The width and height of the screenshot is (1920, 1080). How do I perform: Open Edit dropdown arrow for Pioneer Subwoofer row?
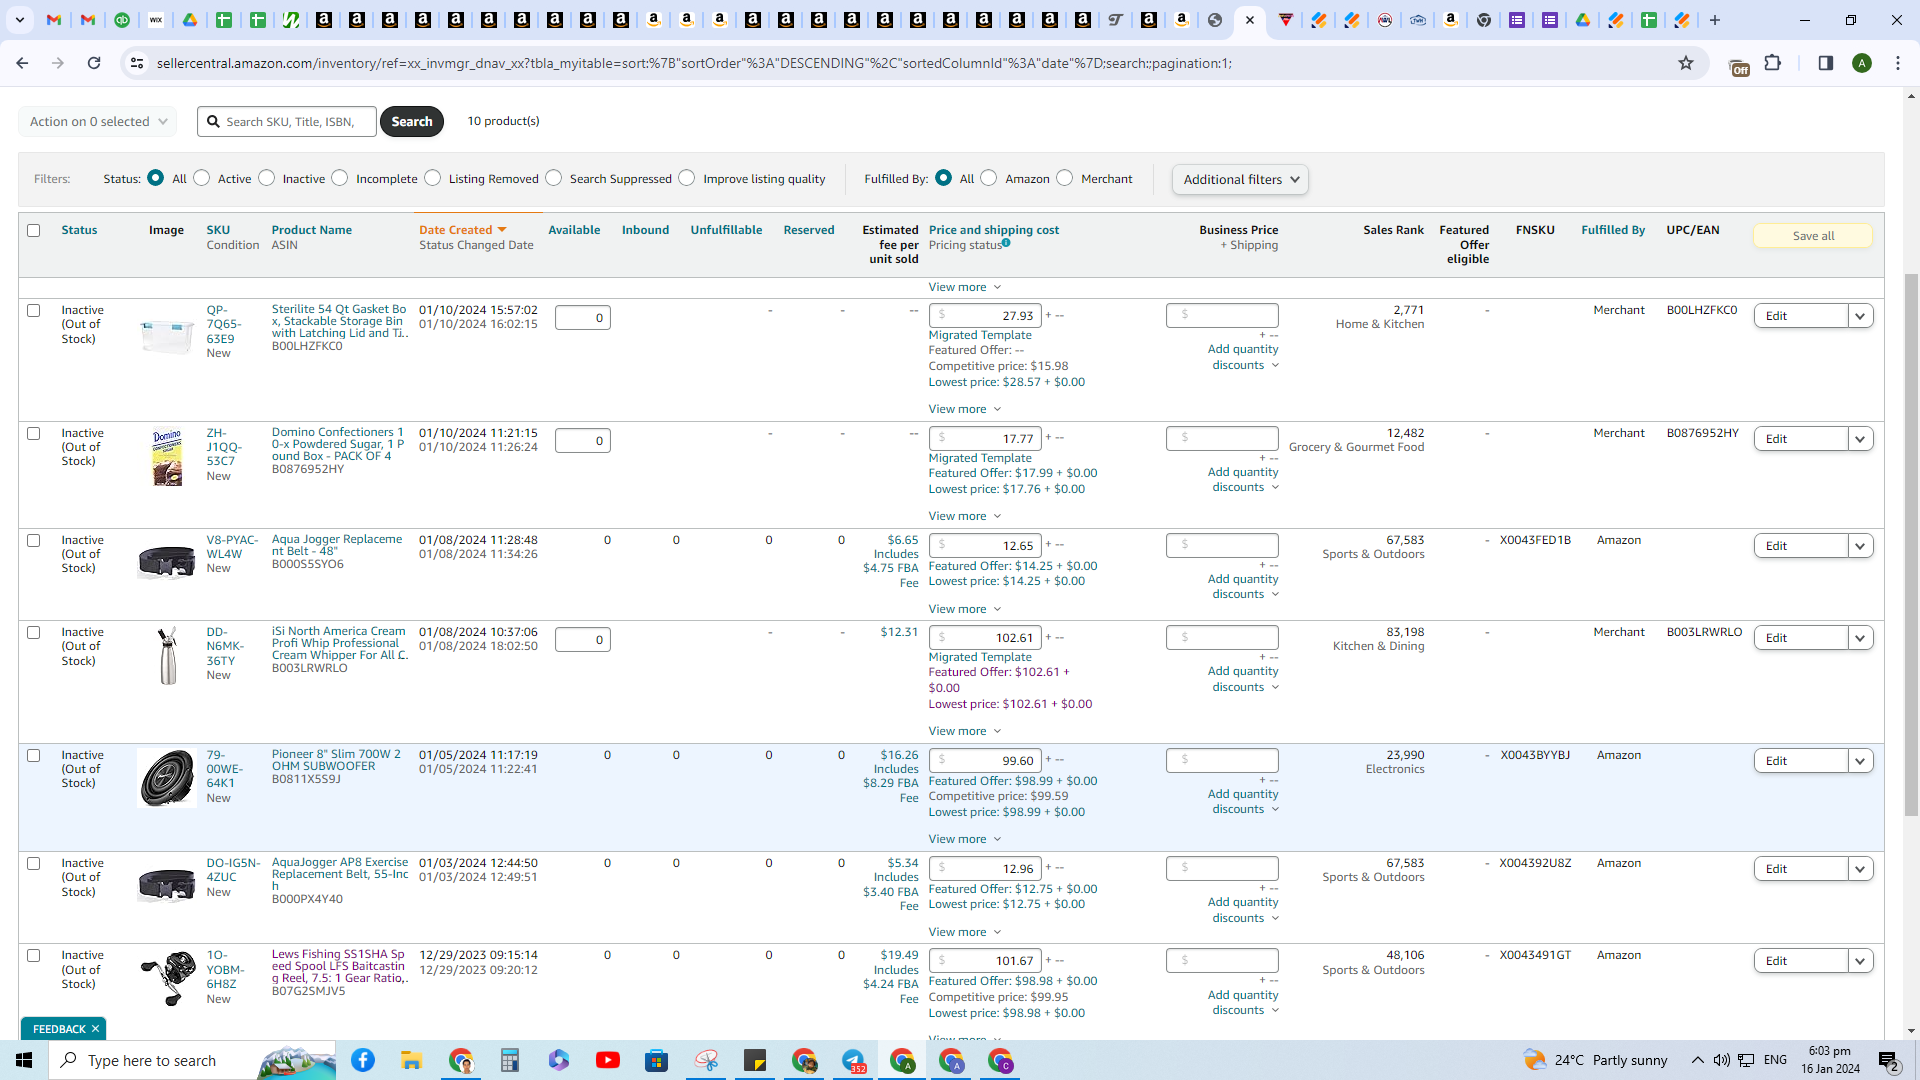[1860, 761]
